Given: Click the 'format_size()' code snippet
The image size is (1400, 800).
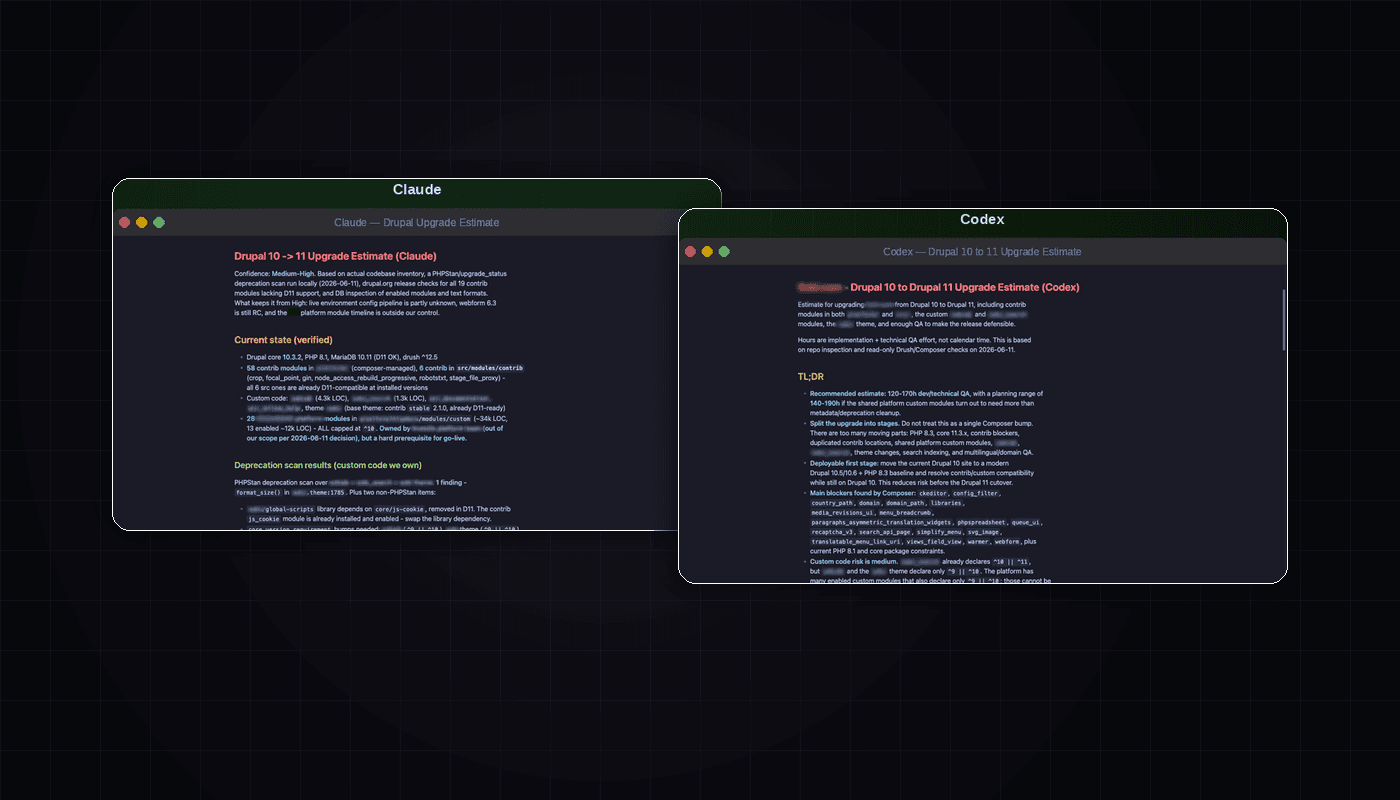Looking at the screenshot, I should [x=258, y=492].
